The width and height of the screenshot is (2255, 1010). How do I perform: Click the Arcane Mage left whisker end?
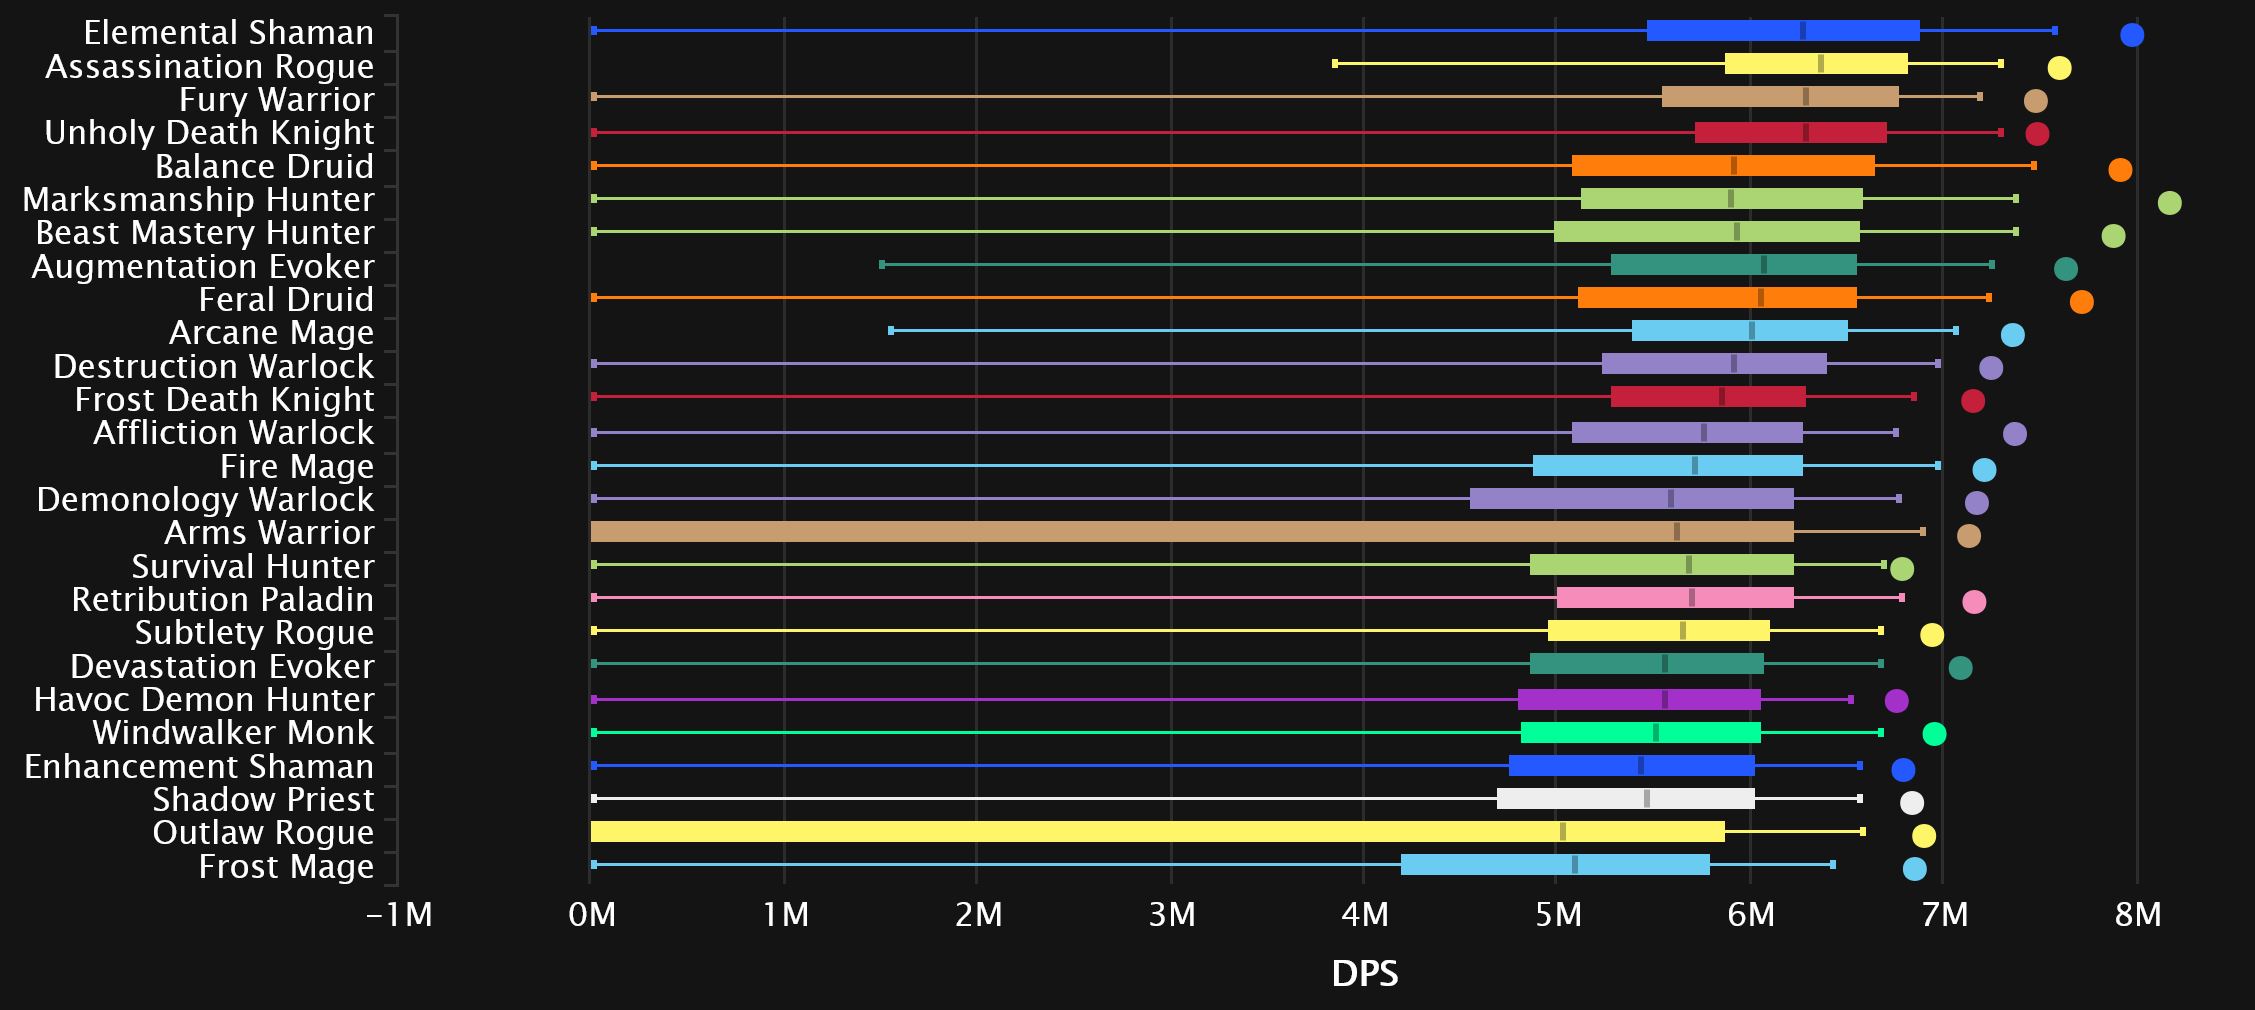coord(891,330)
